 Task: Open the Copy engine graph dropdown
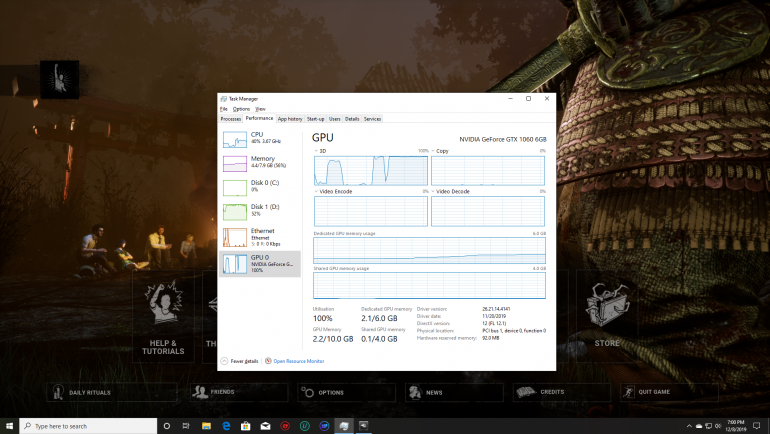[x=433, y=151]
